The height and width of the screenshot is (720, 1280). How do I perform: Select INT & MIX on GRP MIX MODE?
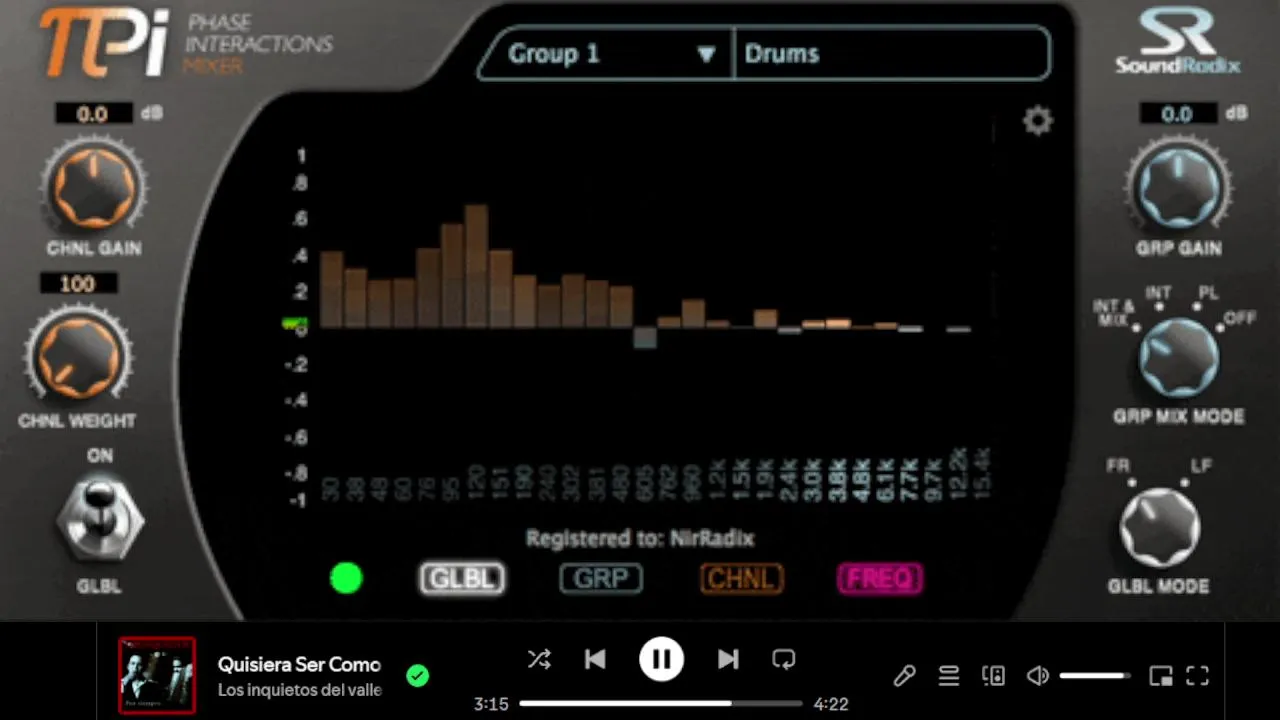(1115, 312)
